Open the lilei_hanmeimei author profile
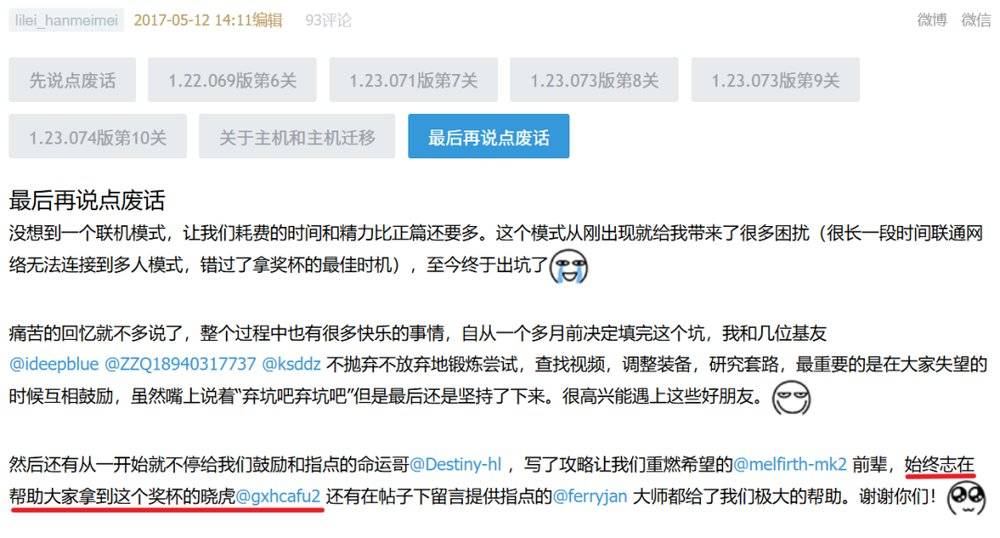The height and width of the screenshot is (538, 1000). [66, 20]
